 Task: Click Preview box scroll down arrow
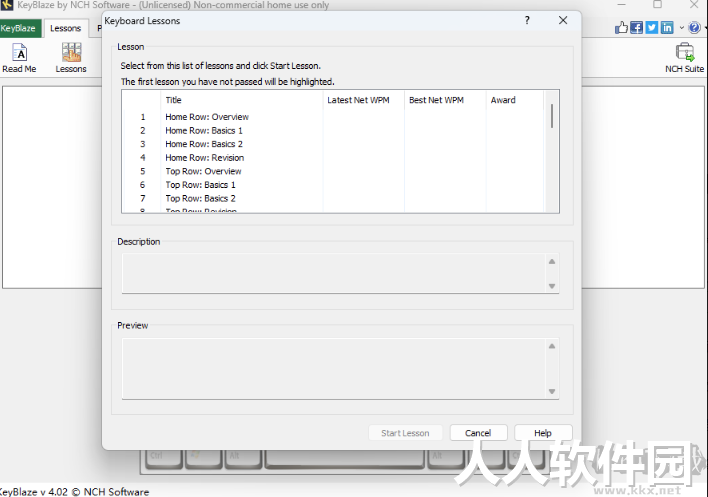tap(552, 391)
